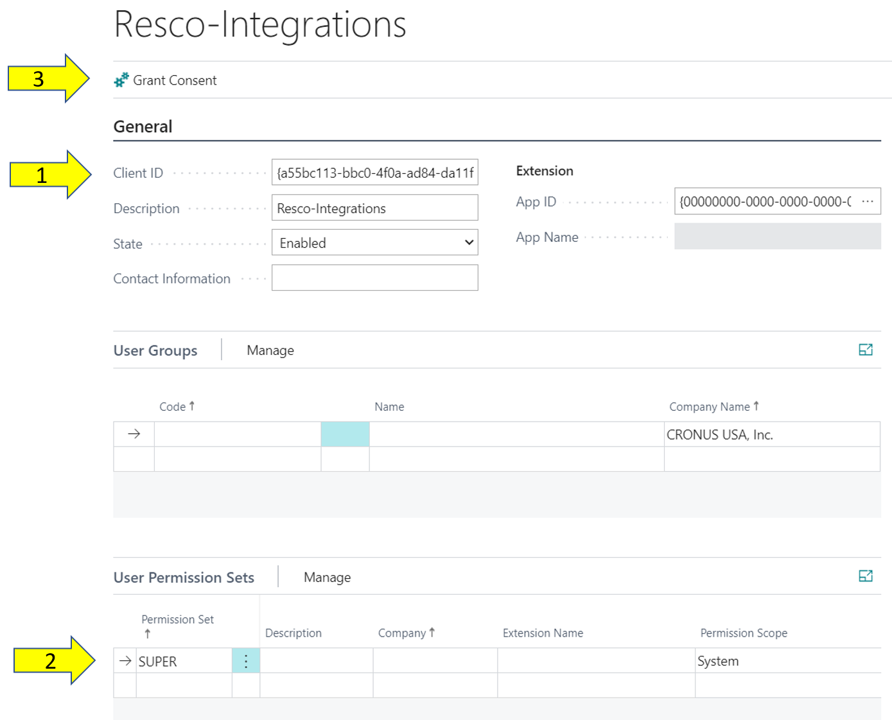Expand the User Permission Sets panel icon
The height and width of the screenshot is (720, 892).
pos(865,576)
